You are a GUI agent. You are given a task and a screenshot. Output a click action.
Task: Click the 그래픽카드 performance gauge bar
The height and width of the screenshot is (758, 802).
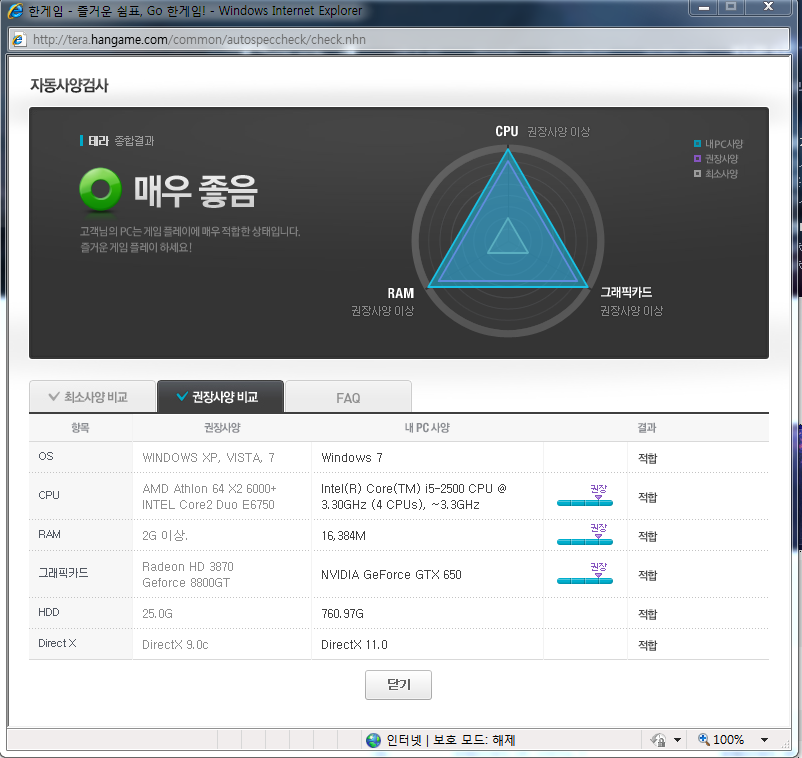[585, 579]
